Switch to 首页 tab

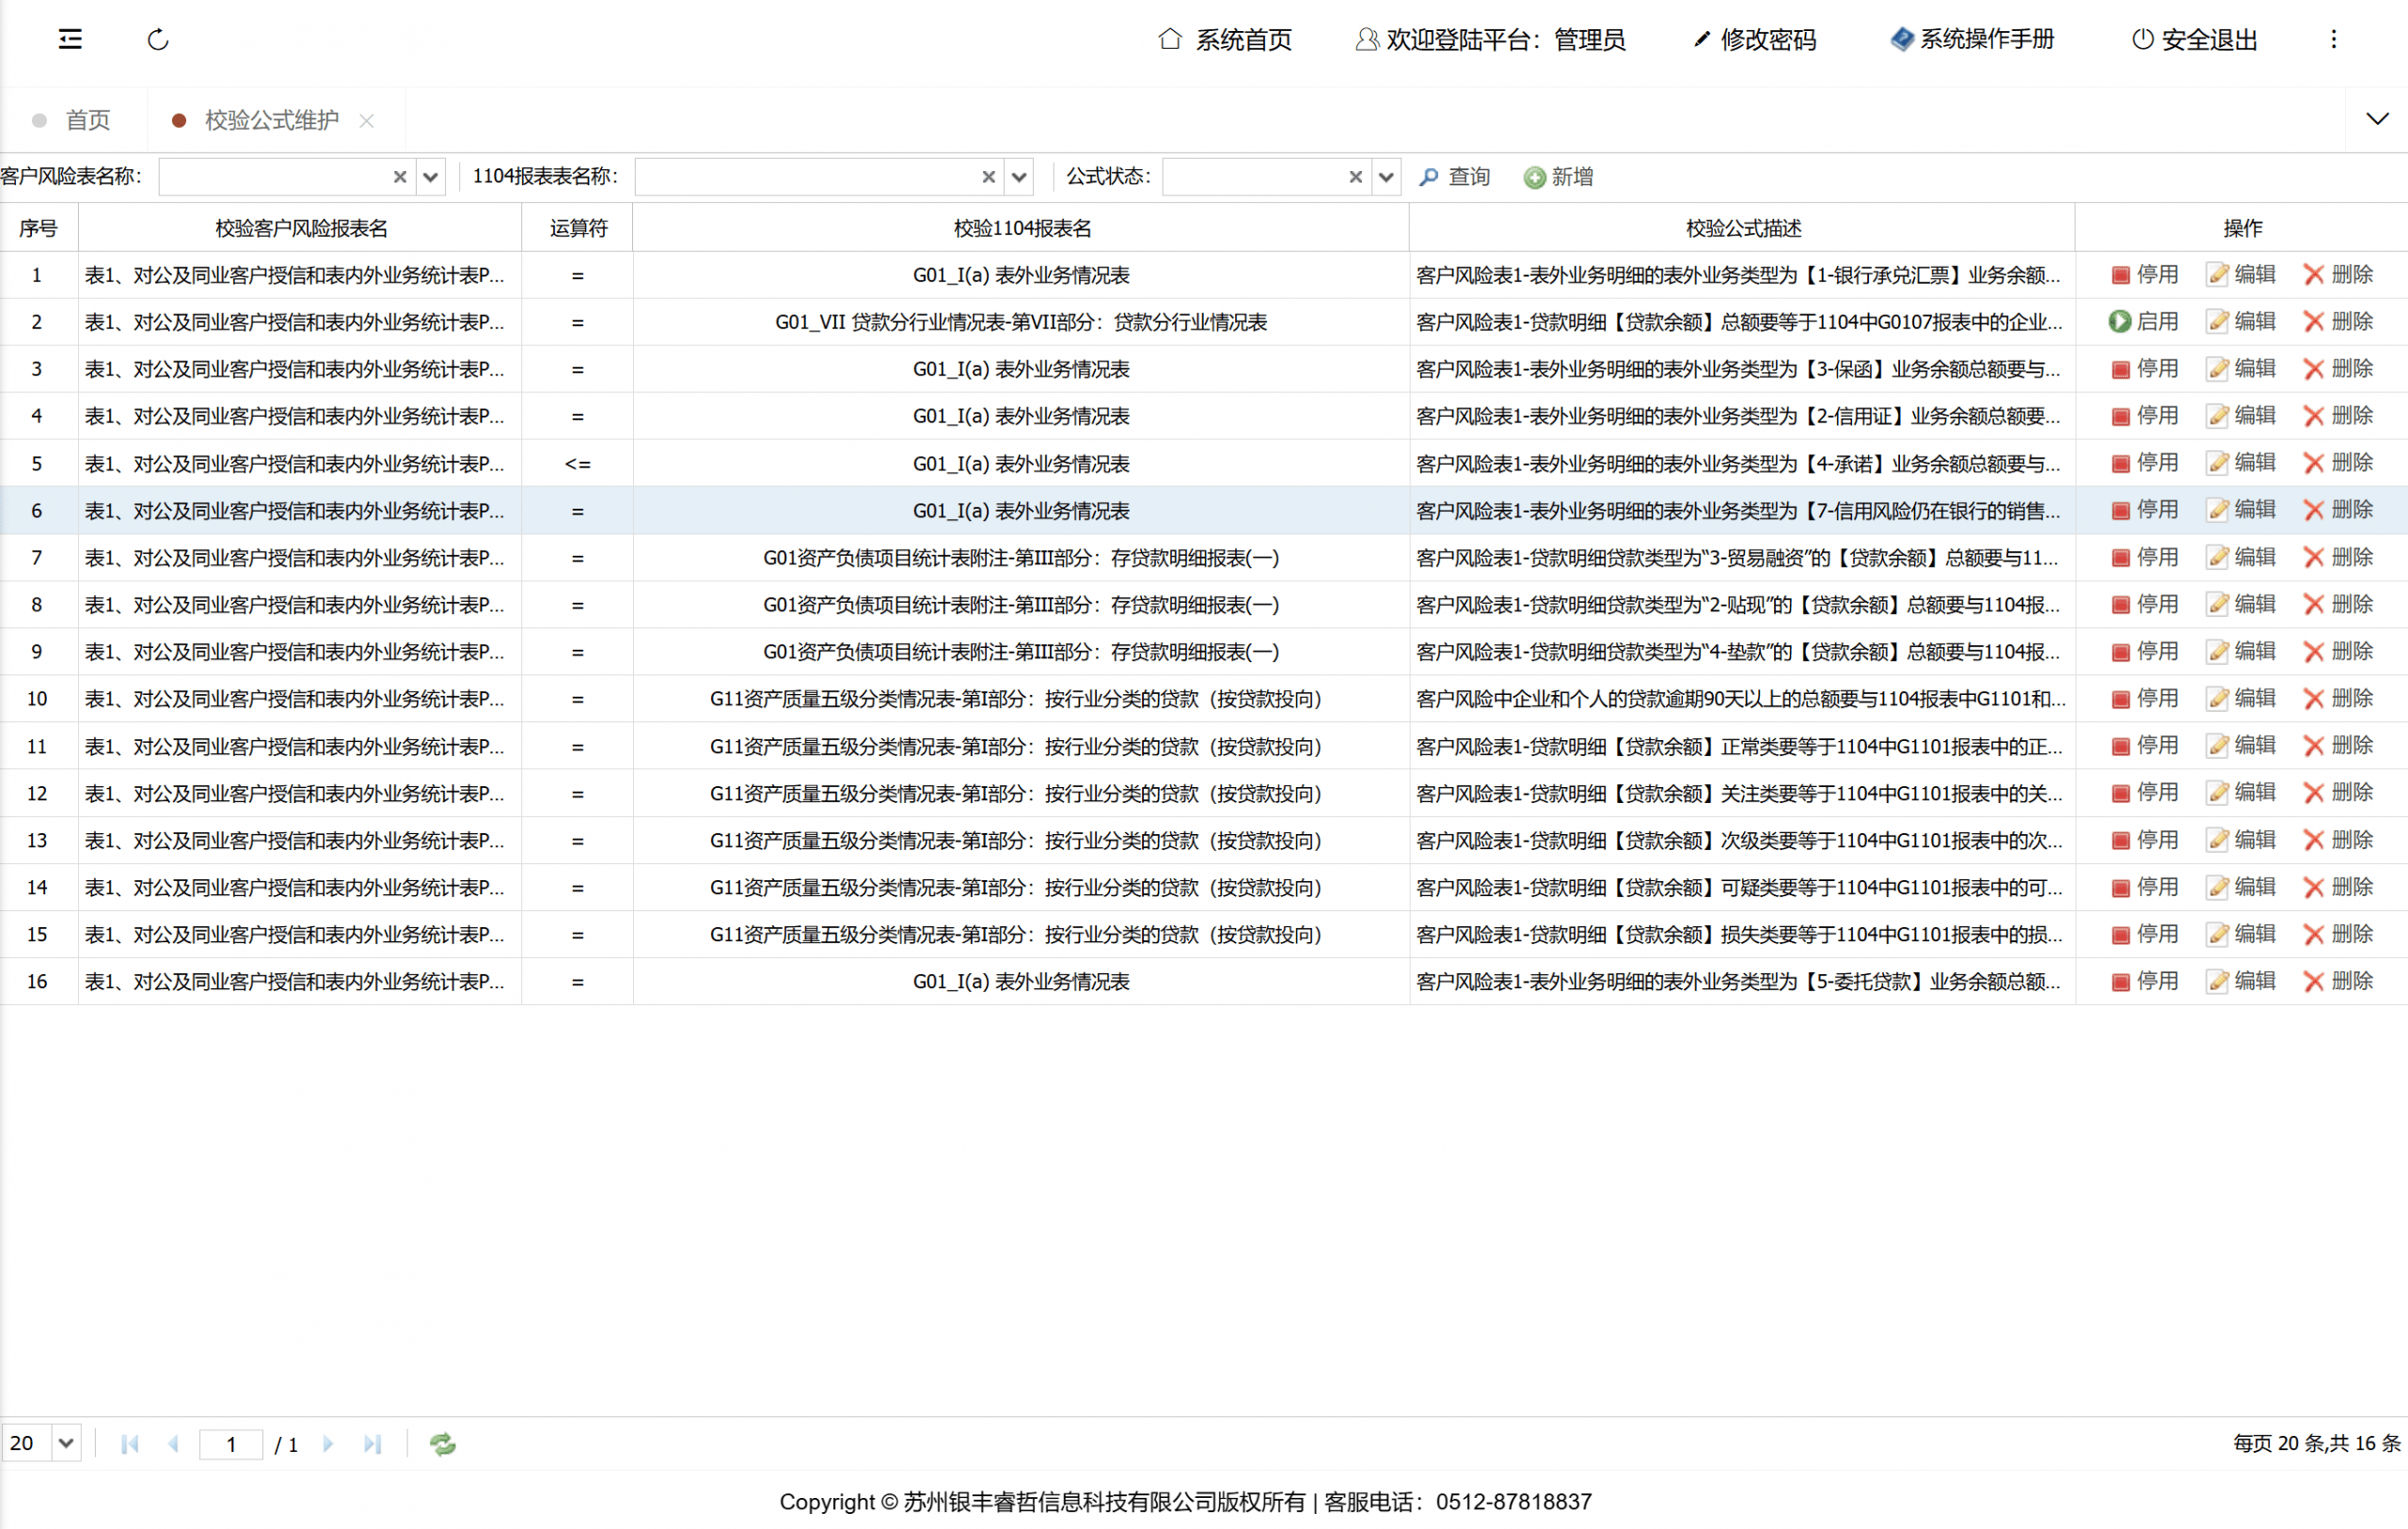click(x=87, y=120)
